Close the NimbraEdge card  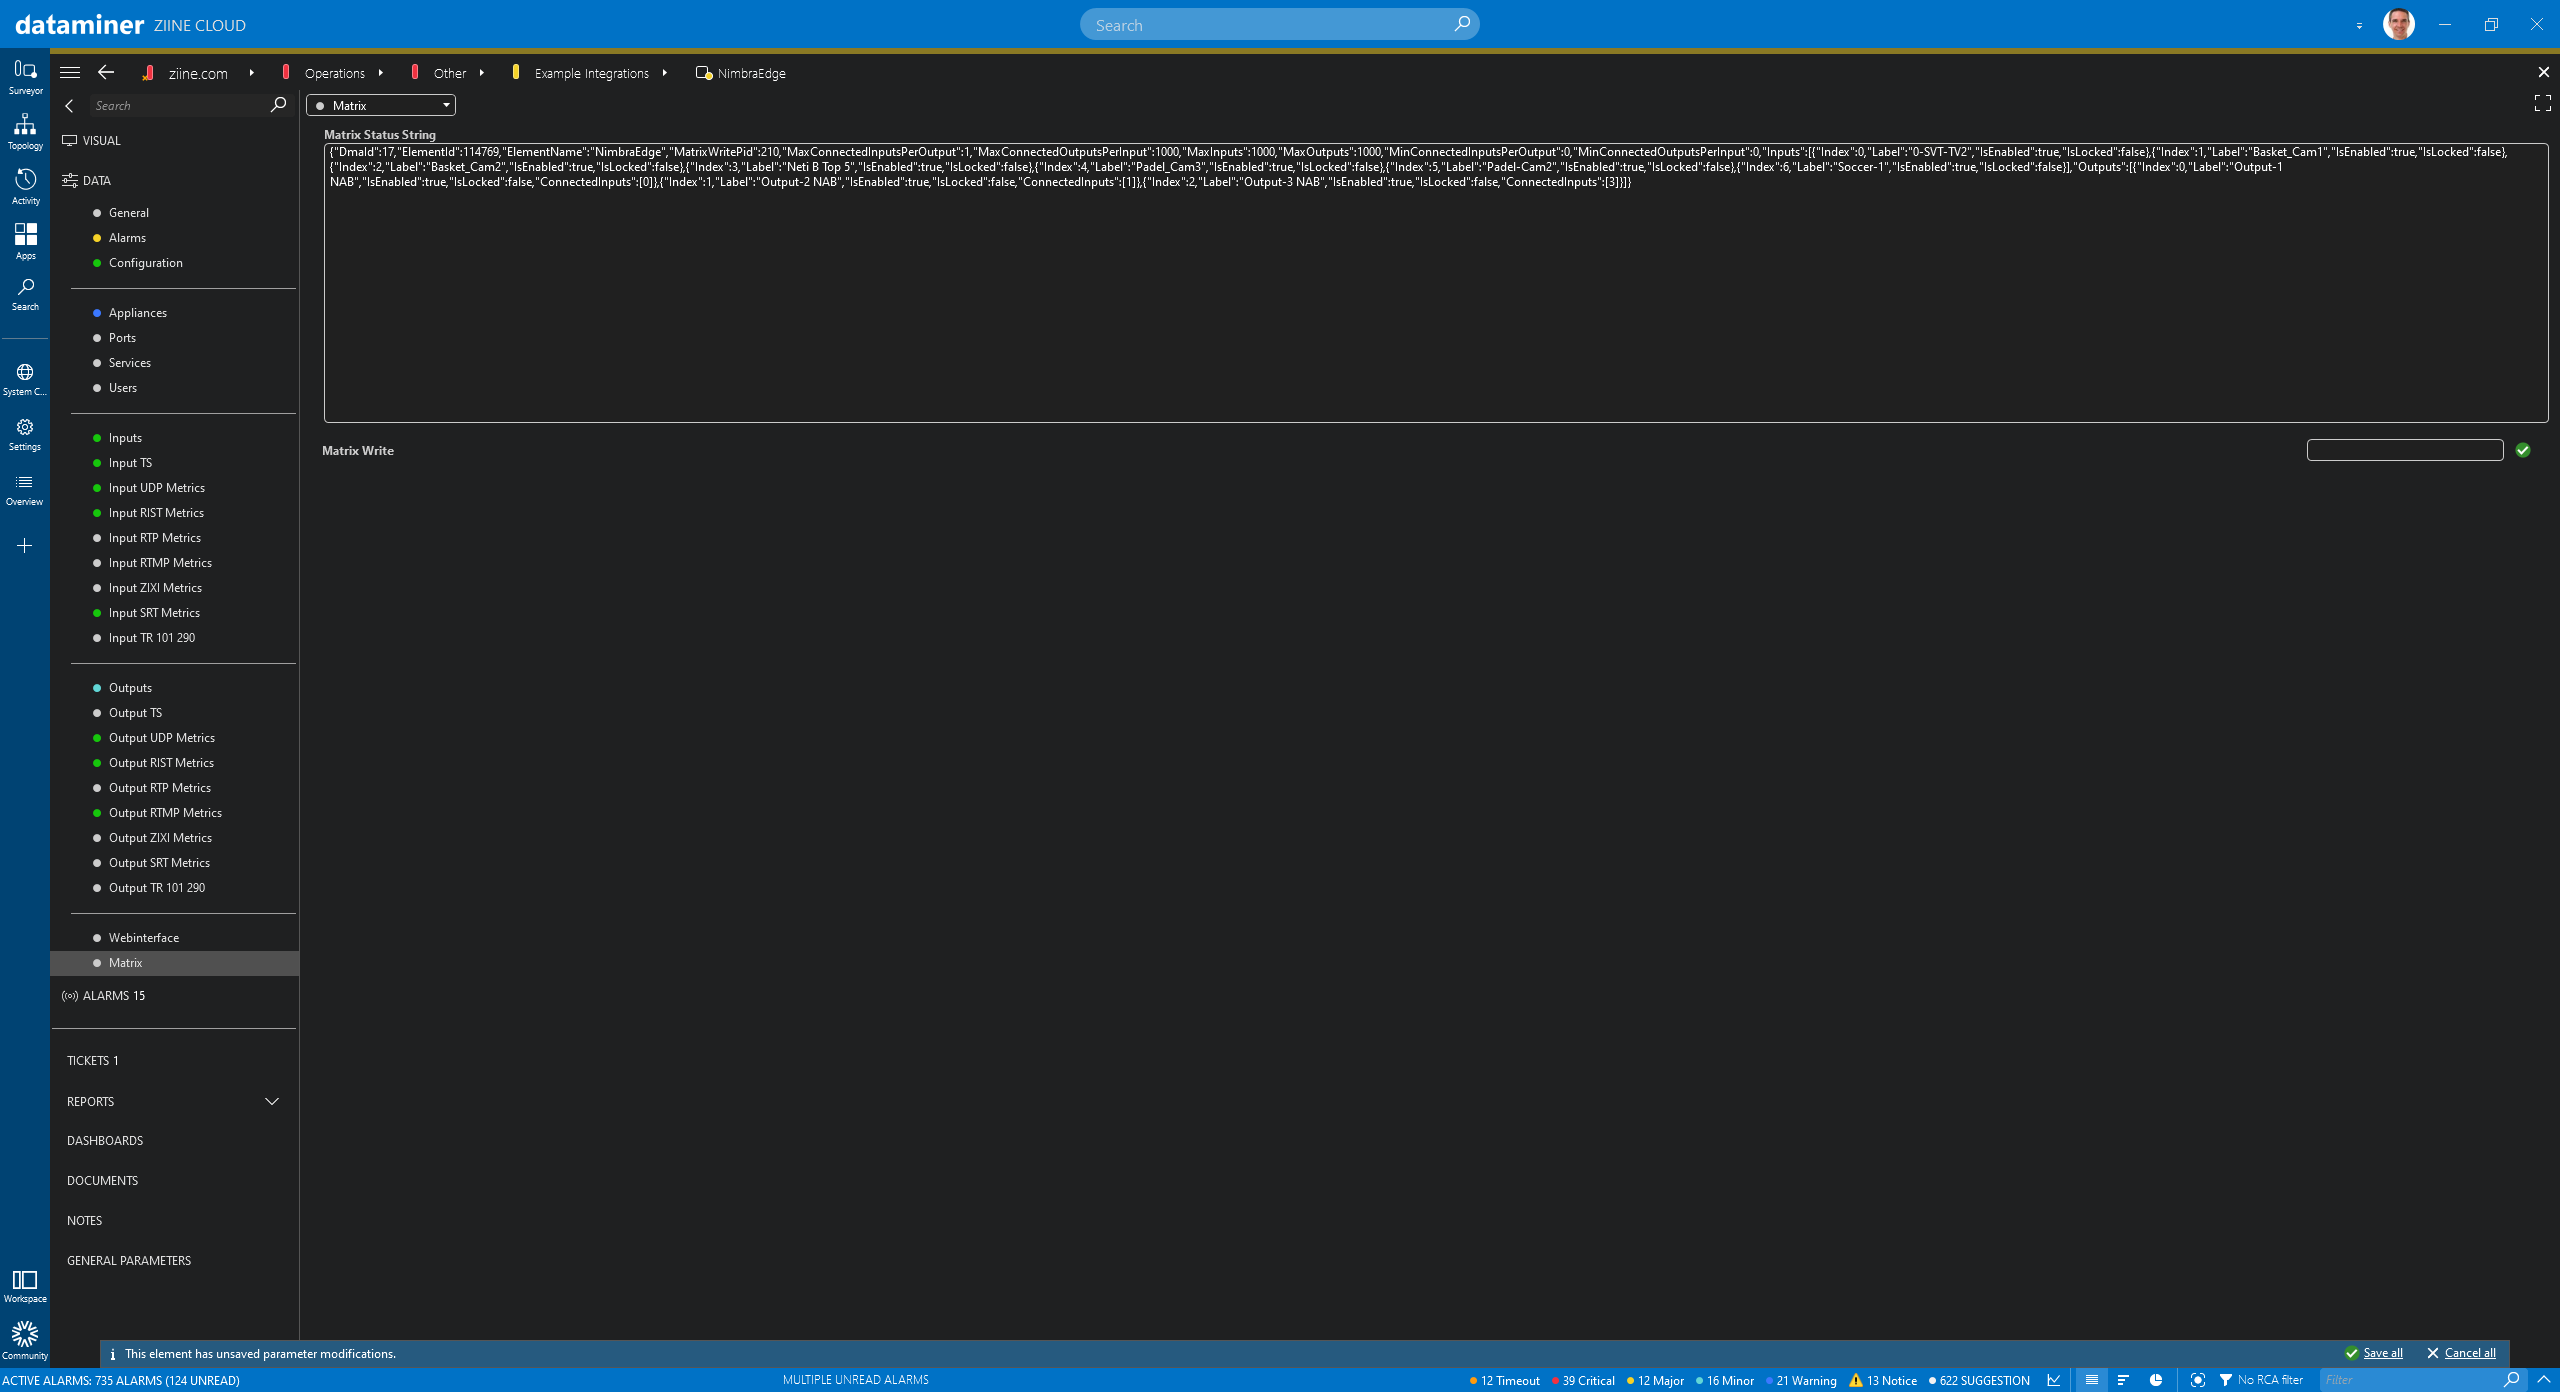click(2543, 72)
